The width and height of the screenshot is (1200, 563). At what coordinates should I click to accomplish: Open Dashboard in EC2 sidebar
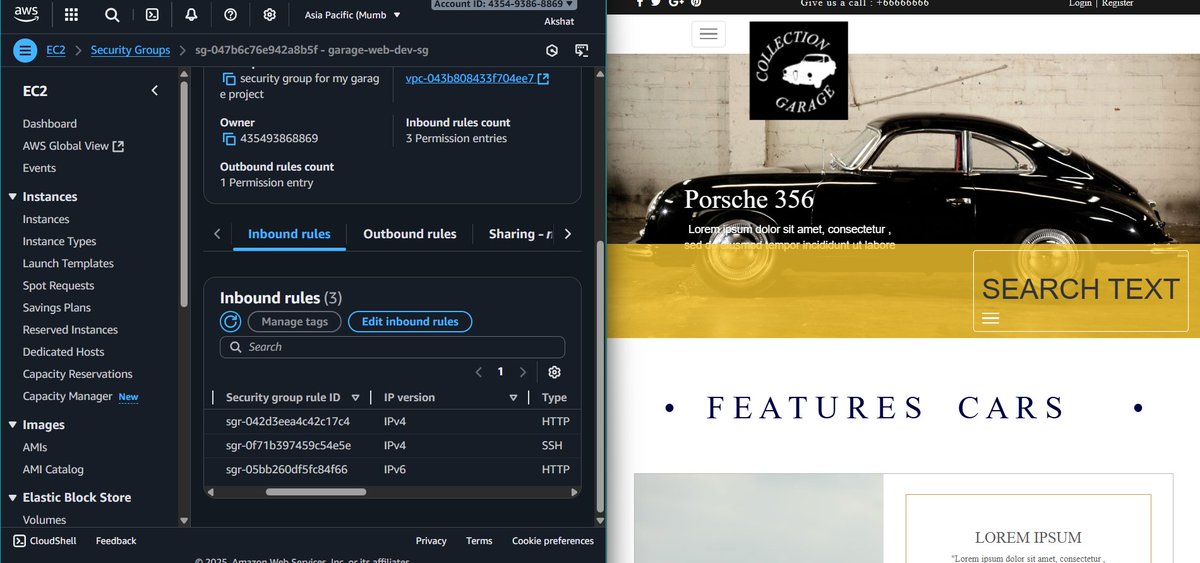pyautogui.click(x=50, y=124)
